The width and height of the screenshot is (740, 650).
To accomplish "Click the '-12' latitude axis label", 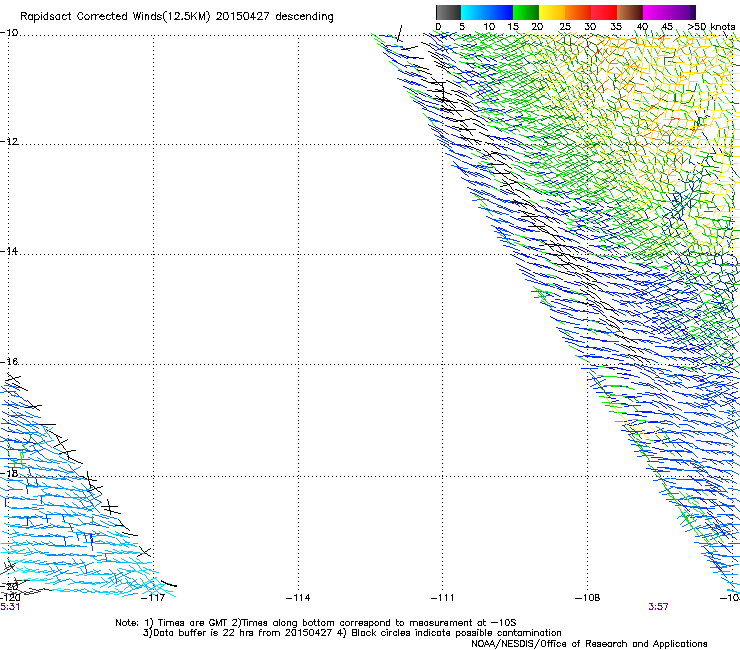I will [9, 142].
